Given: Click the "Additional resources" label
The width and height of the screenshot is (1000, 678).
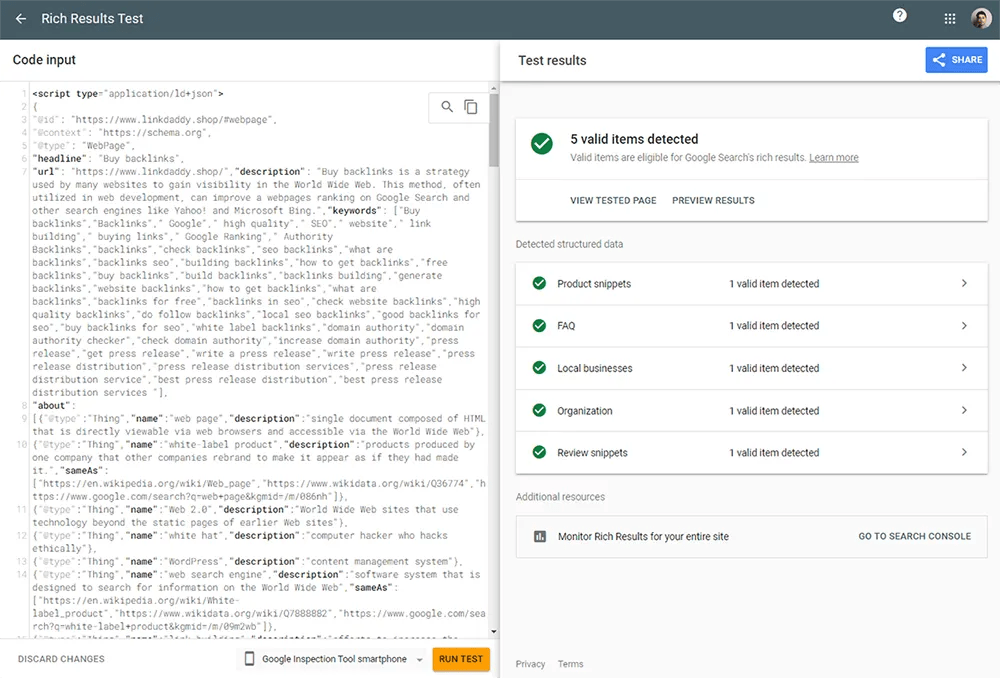Looking at the screenshot, I should click(560, 496).
